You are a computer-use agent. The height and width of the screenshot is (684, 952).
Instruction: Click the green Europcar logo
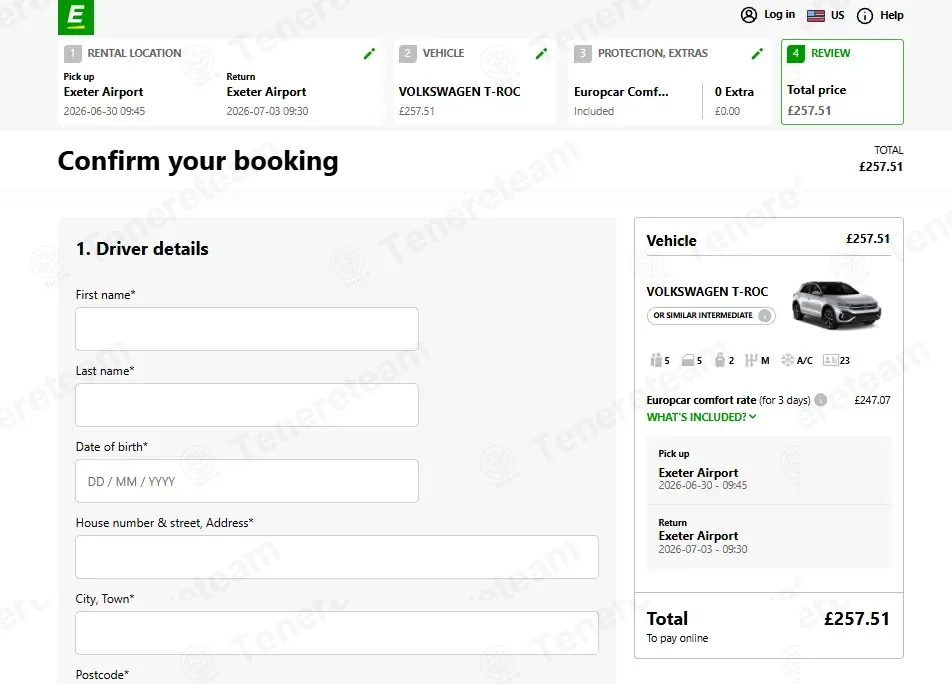point(76,16)
